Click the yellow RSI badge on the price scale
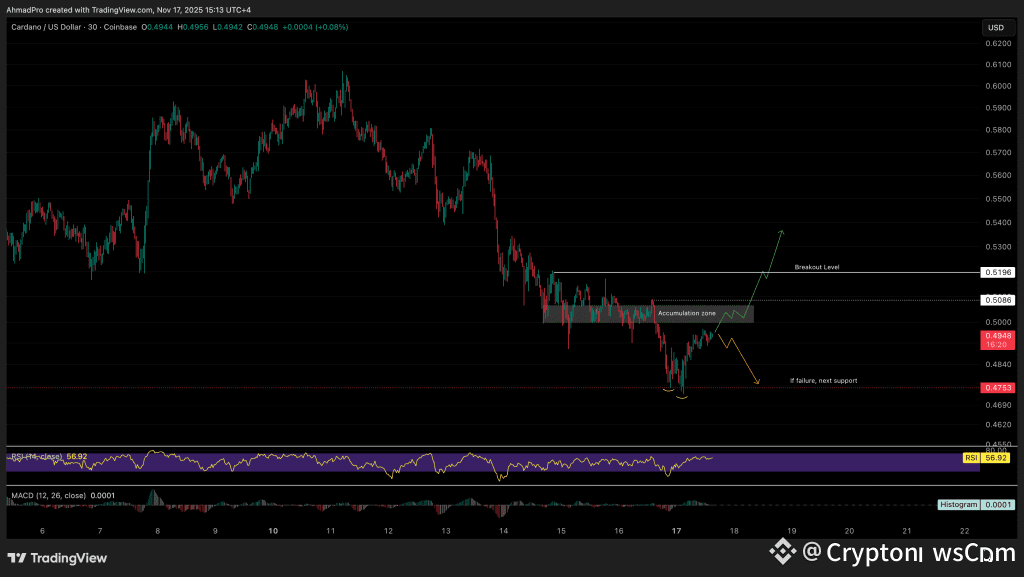The image size is (1024, 577). (x=970, y=457)
